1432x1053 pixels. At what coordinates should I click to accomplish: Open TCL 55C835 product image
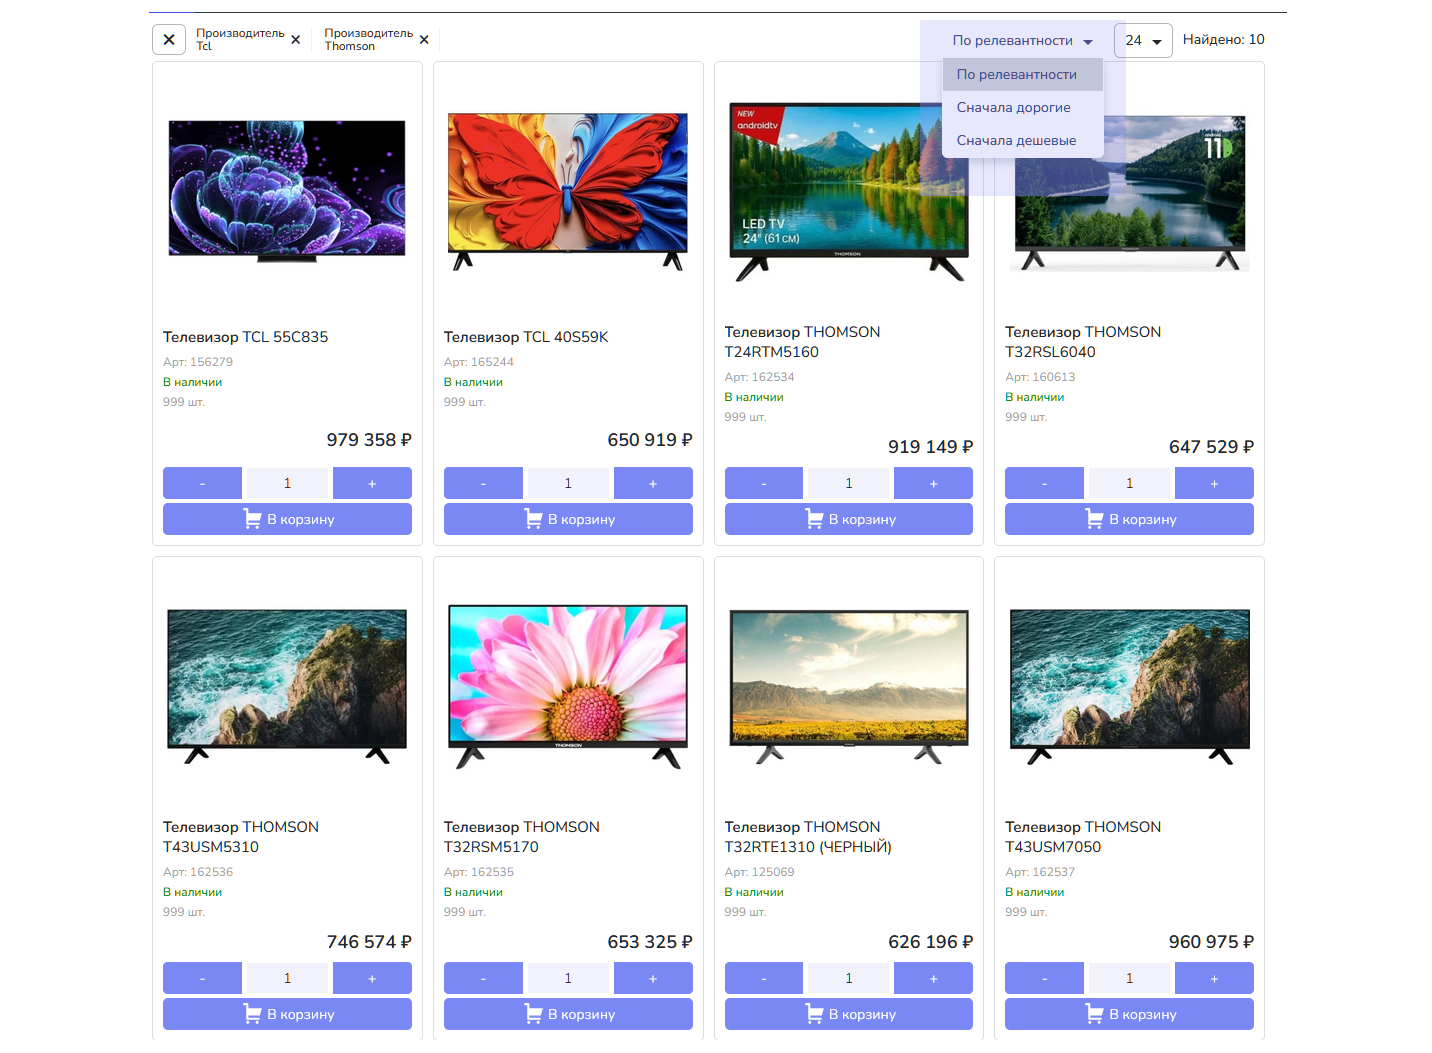(x=287, y=190)
